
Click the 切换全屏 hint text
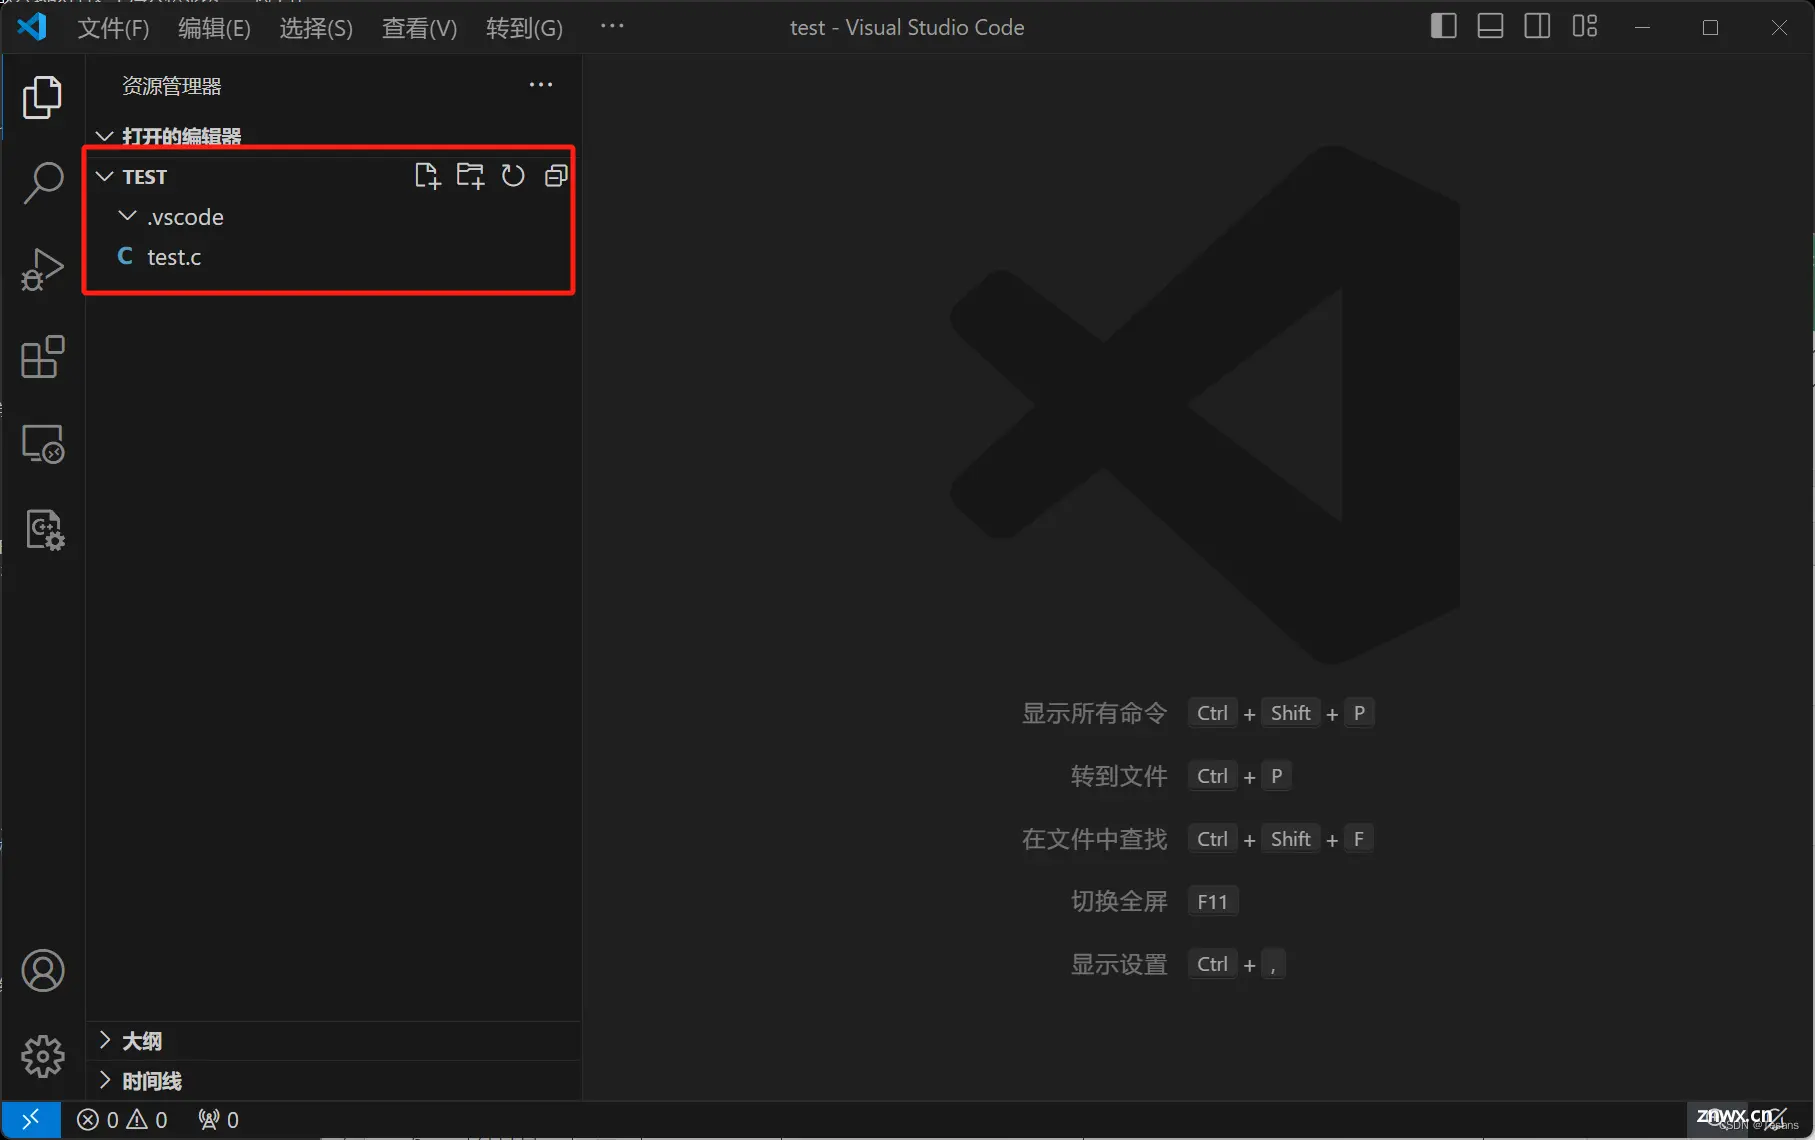click(x=1119, y=901)
